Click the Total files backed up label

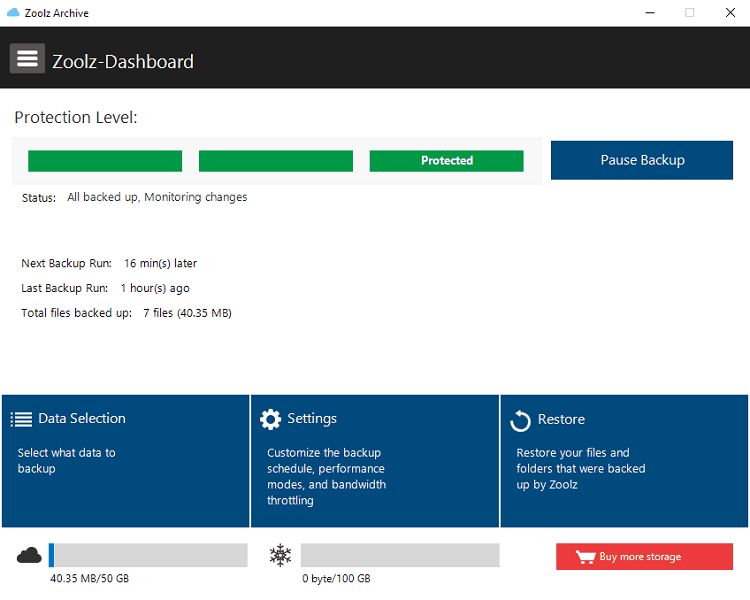(x=77, y=313)
